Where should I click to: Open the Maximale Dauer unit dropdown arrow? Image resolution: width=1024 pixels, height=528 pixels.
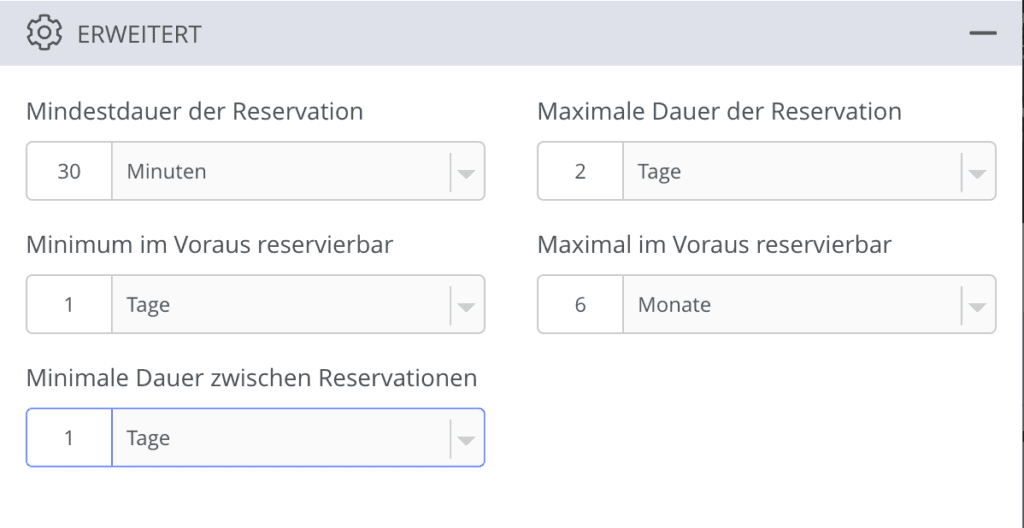pyautogui.click(x=977, y=173)
